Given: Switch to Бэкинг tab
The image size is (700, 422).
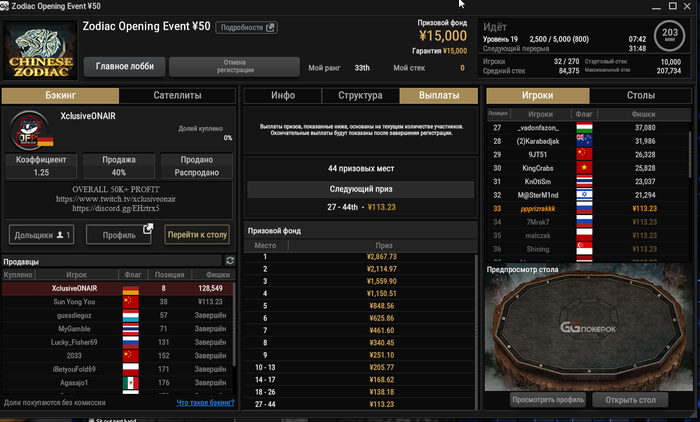Looking at the screenshot, I should click(60, 96).
